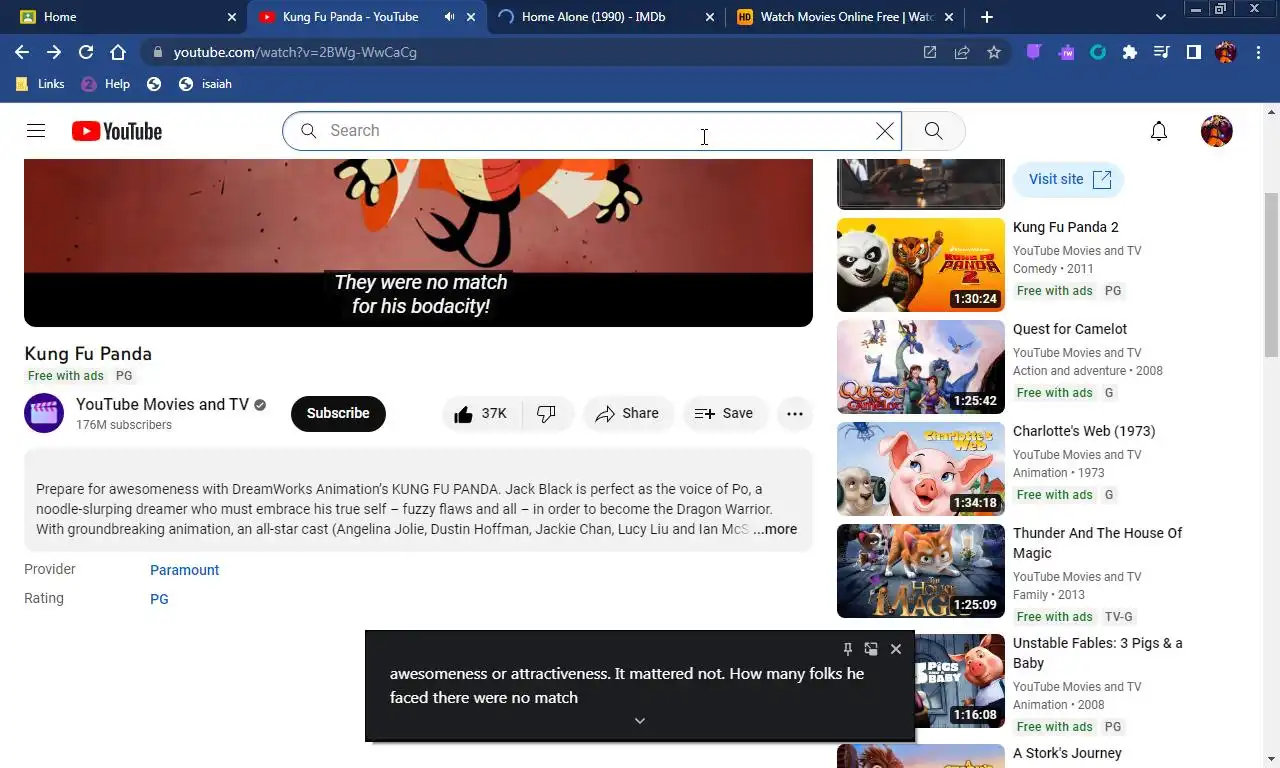Open media control toolbar icon
1280x768 pixels.
1162,52
